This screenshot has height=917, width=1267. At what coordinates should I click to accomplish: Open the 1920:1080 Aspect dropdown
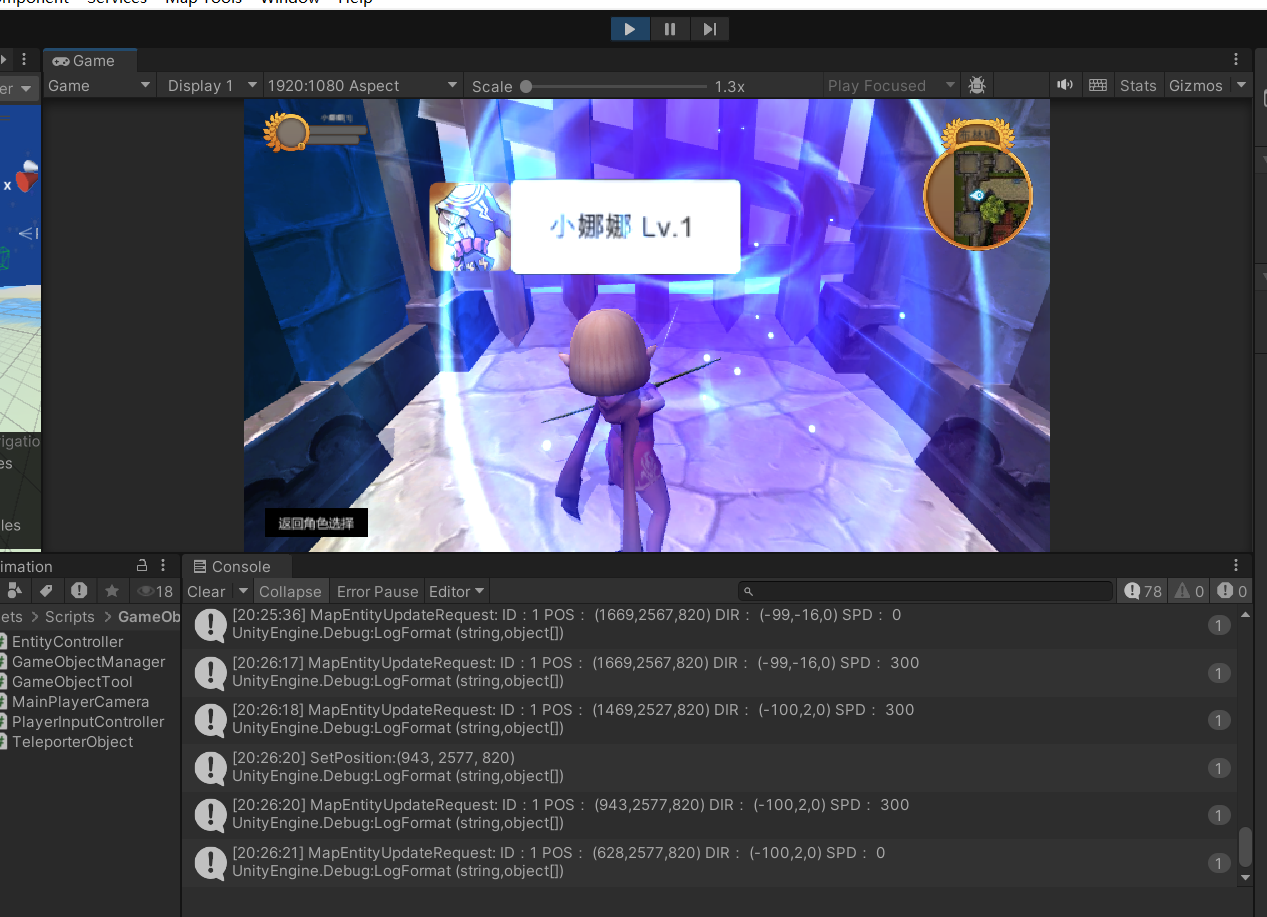pyautogui.click(x=361, y=85)
